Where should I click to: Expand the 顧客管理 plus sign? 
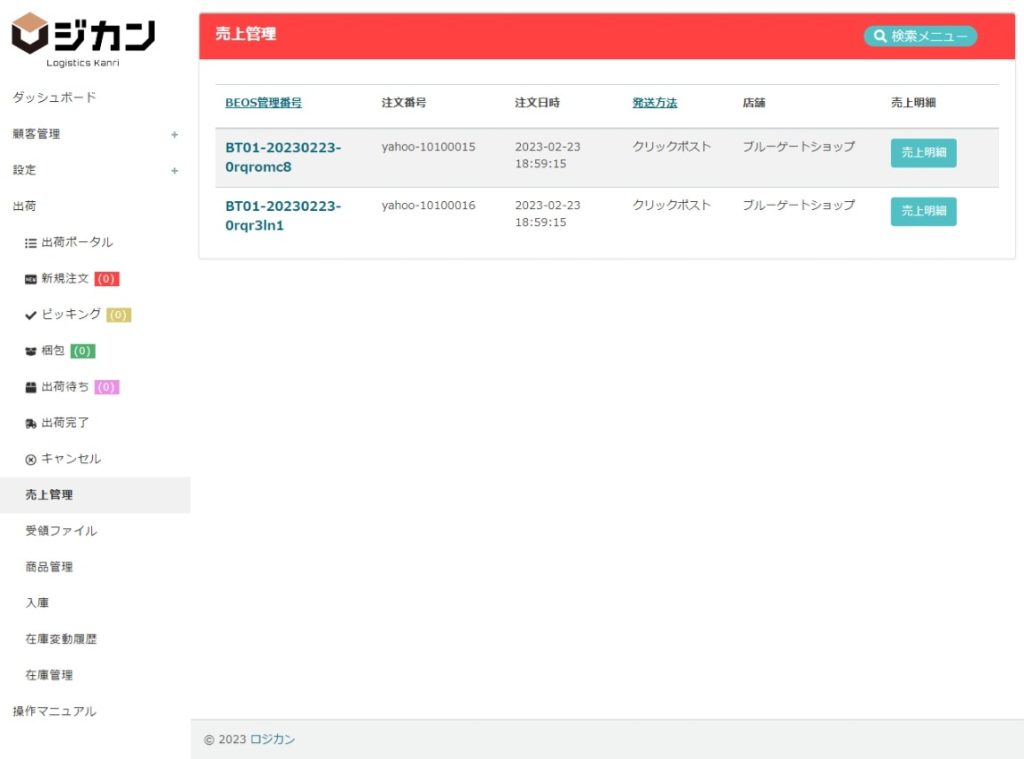[x=174, y=134]
